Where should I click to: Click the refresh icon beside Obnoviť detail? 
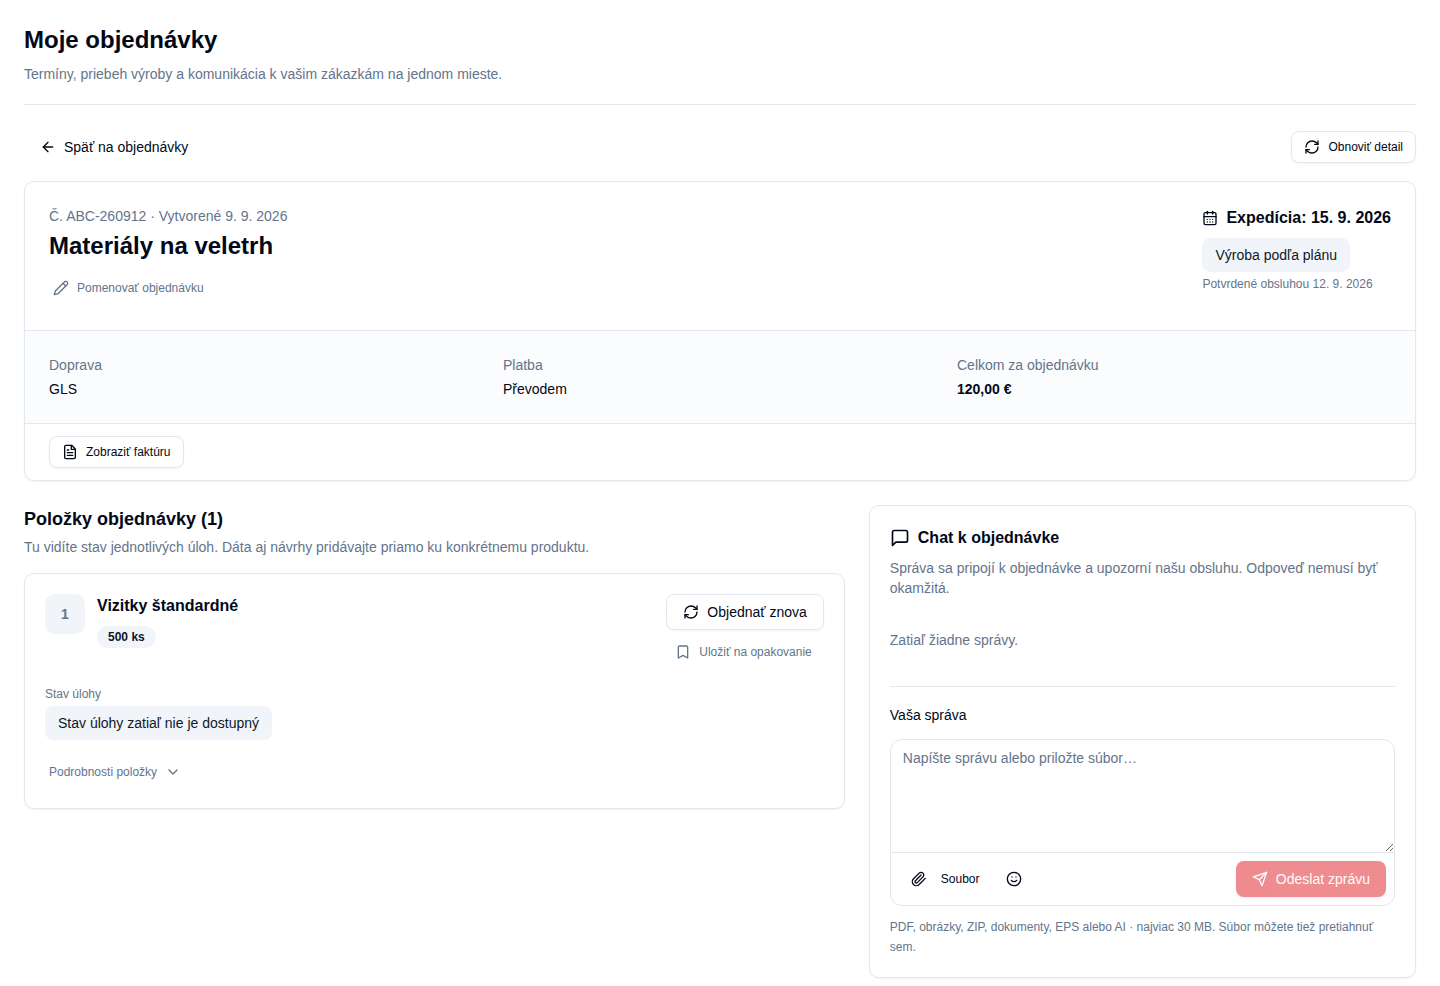[1312, 147]
